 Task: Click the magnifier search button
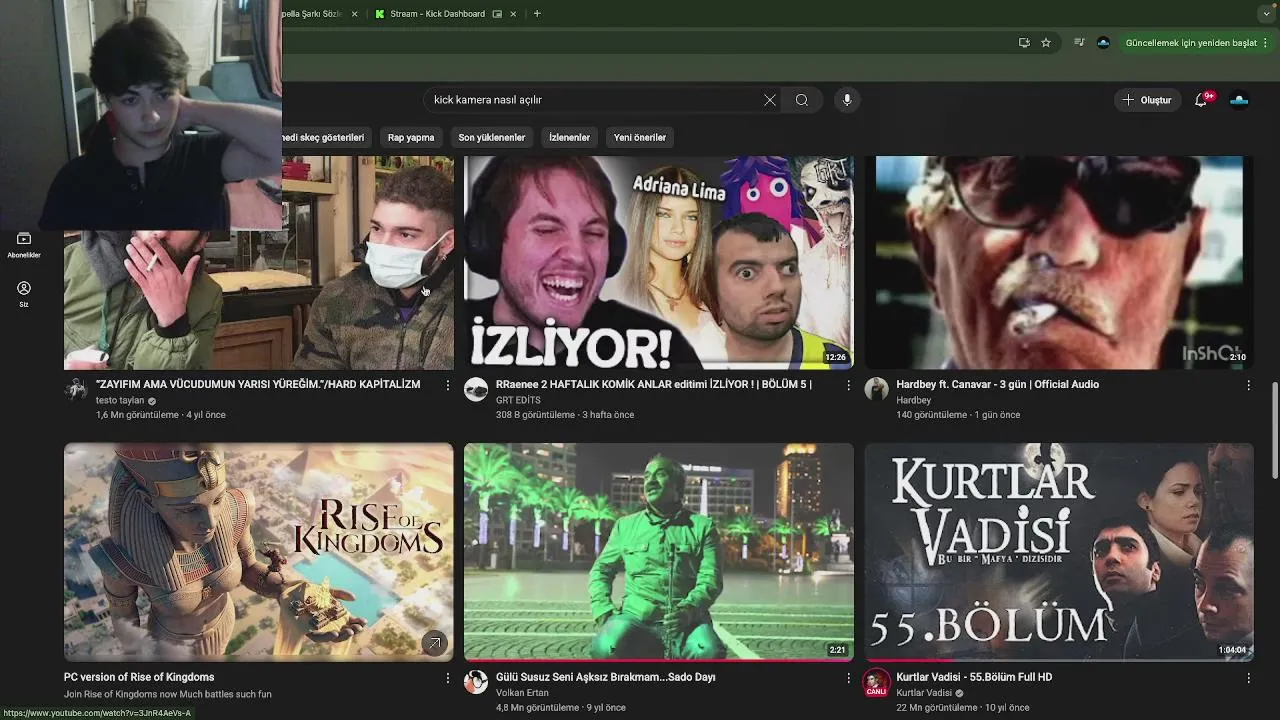click(802, 100)
